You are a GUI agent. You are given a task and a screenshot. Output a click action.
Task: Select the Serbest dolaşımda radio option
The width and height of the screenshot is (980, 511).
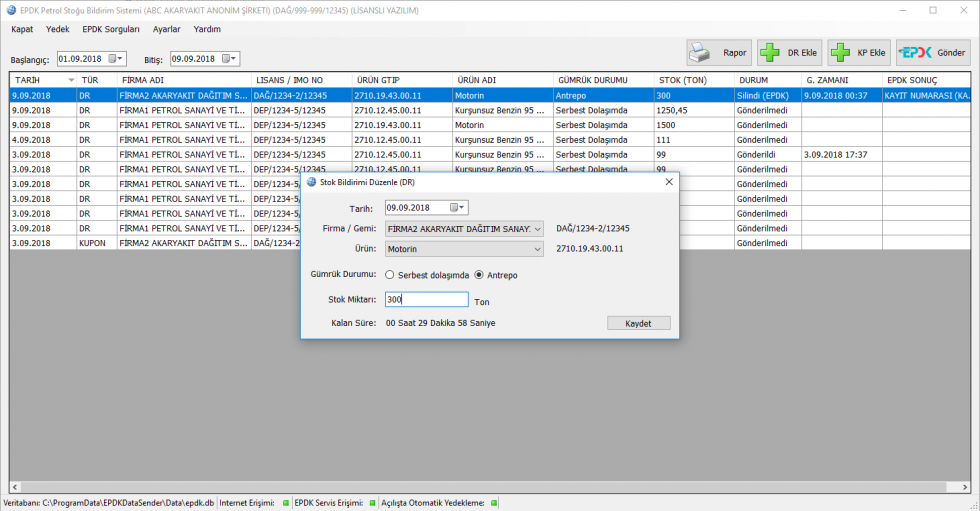[x=390, y=275]
